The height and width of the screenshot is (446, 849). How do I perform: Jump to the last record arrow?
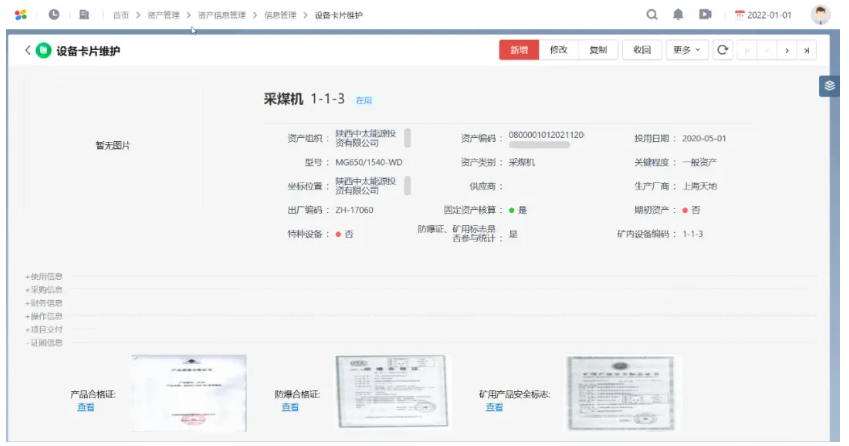click(x=806, y=50)
